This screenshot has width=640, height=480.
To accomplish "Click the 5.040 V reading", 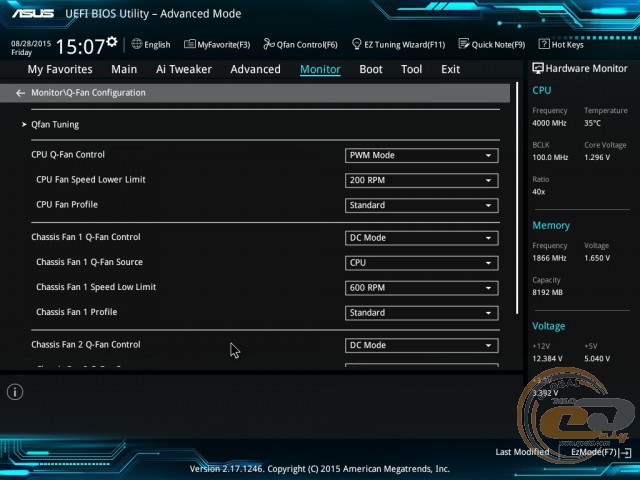I will pos(597,359).
